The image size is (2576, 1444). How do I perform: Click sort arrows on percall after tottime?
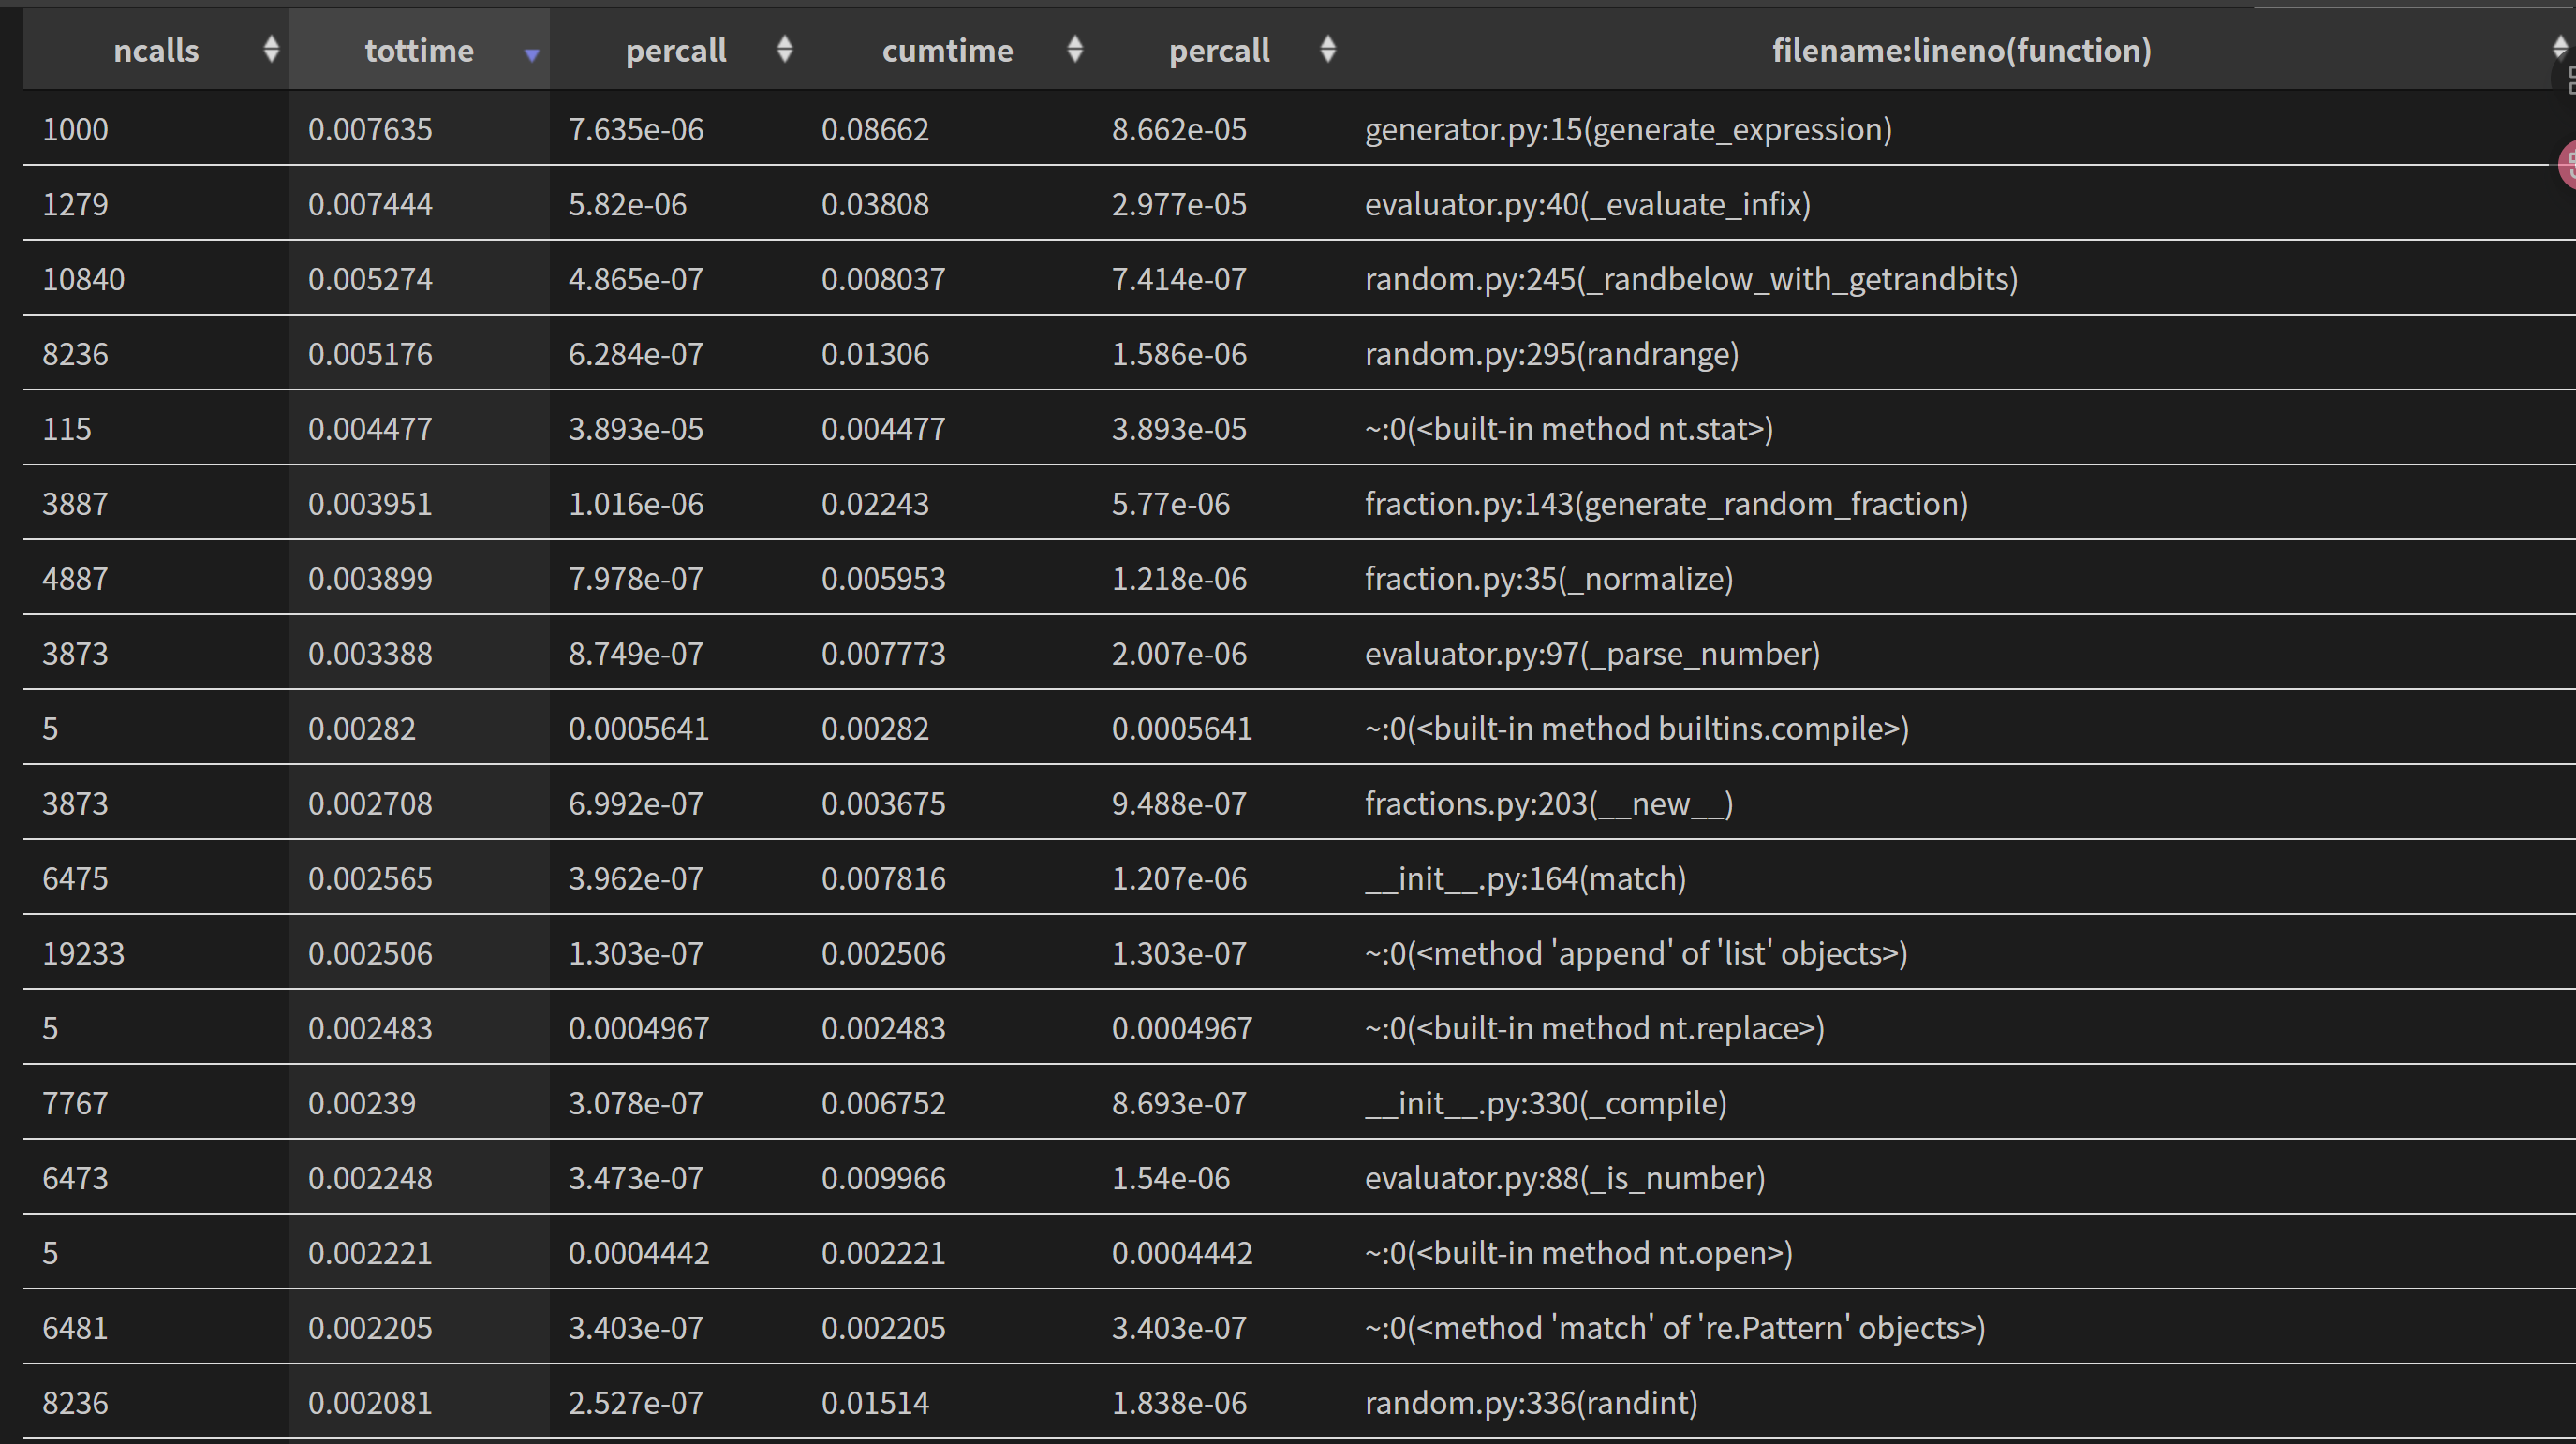click(x=785, y=50)
